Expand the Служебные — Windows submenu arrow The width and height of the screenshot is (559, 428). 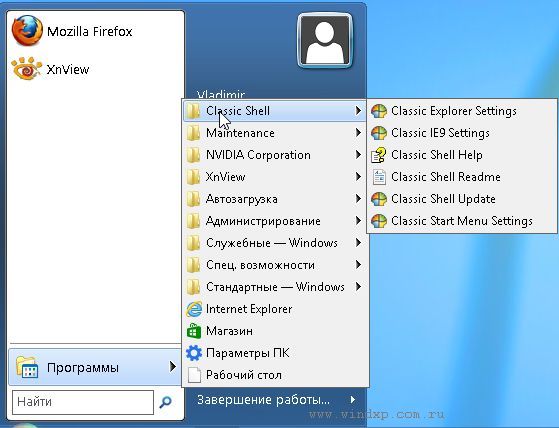358,243
